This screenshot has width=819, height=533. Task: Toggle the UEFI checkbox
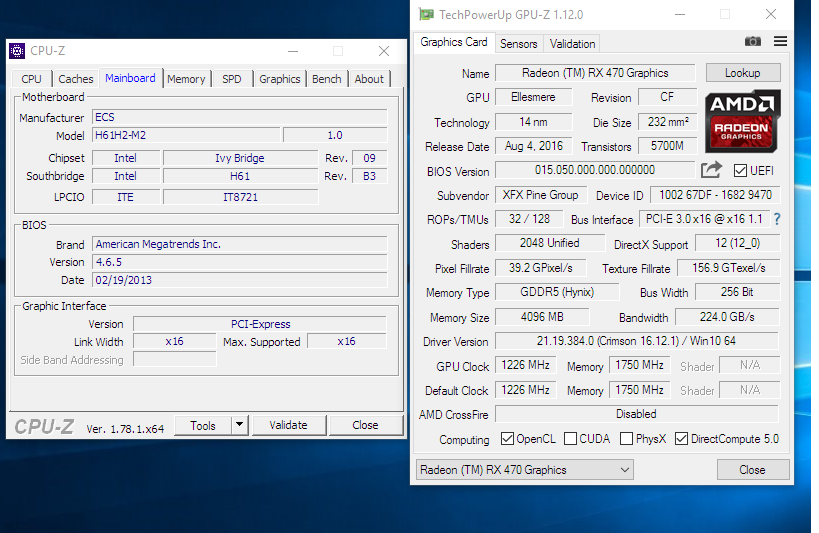pos(740,170)
